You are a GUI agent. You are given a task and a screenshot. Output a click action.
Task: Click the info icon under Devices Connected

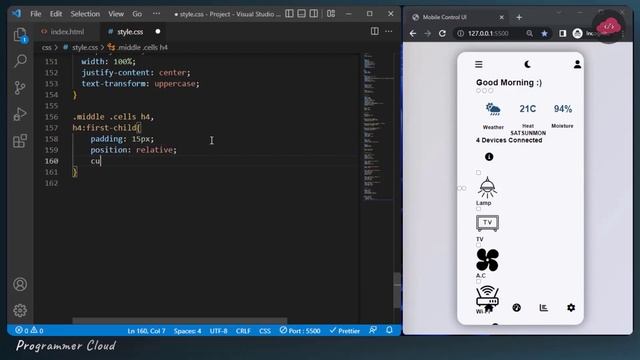pyautogui.click(x=489, y=157)
